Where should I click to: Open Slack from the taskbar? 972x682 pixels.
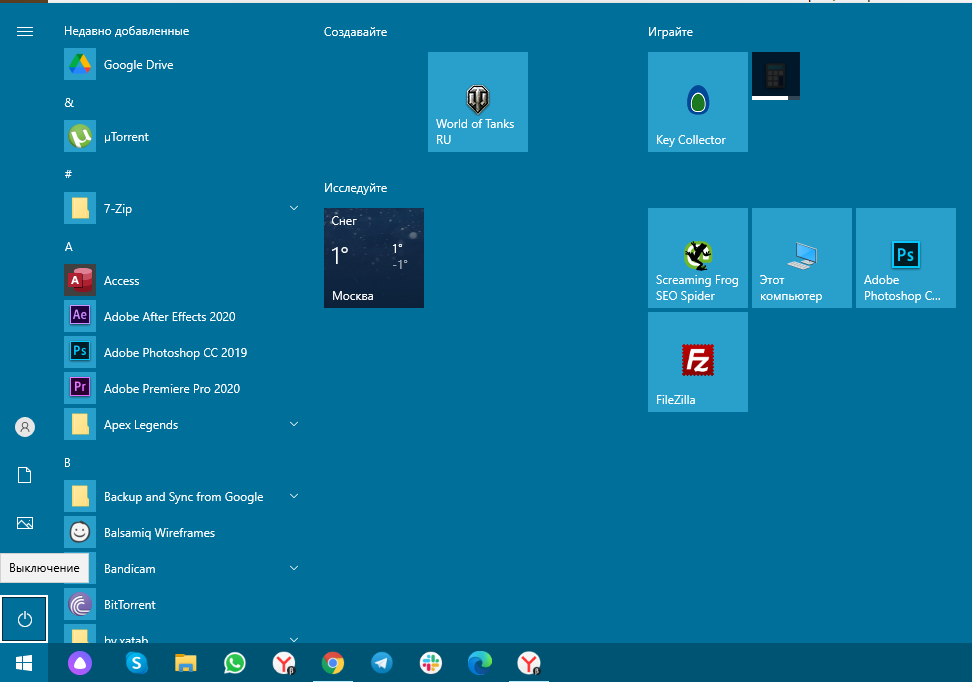(x=431, y=663)
